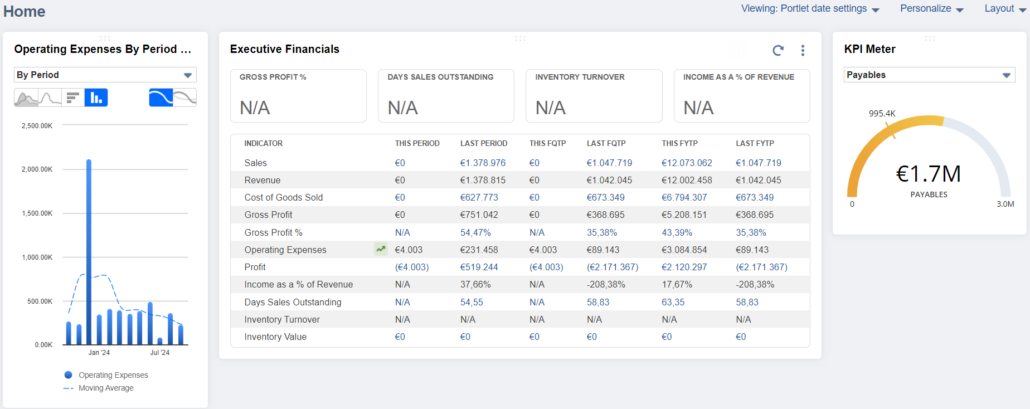Open the Layout menu
1030x409 pixels.
click(x=1005, y=9)
